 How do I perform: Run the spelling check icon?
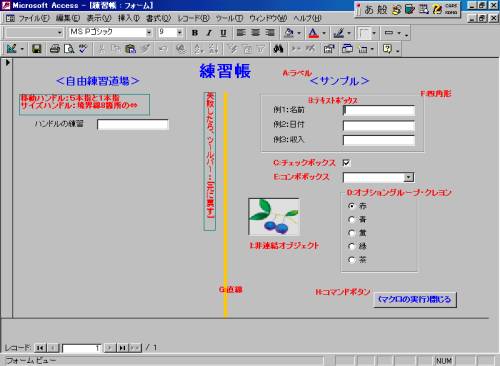tap(83, 49)
